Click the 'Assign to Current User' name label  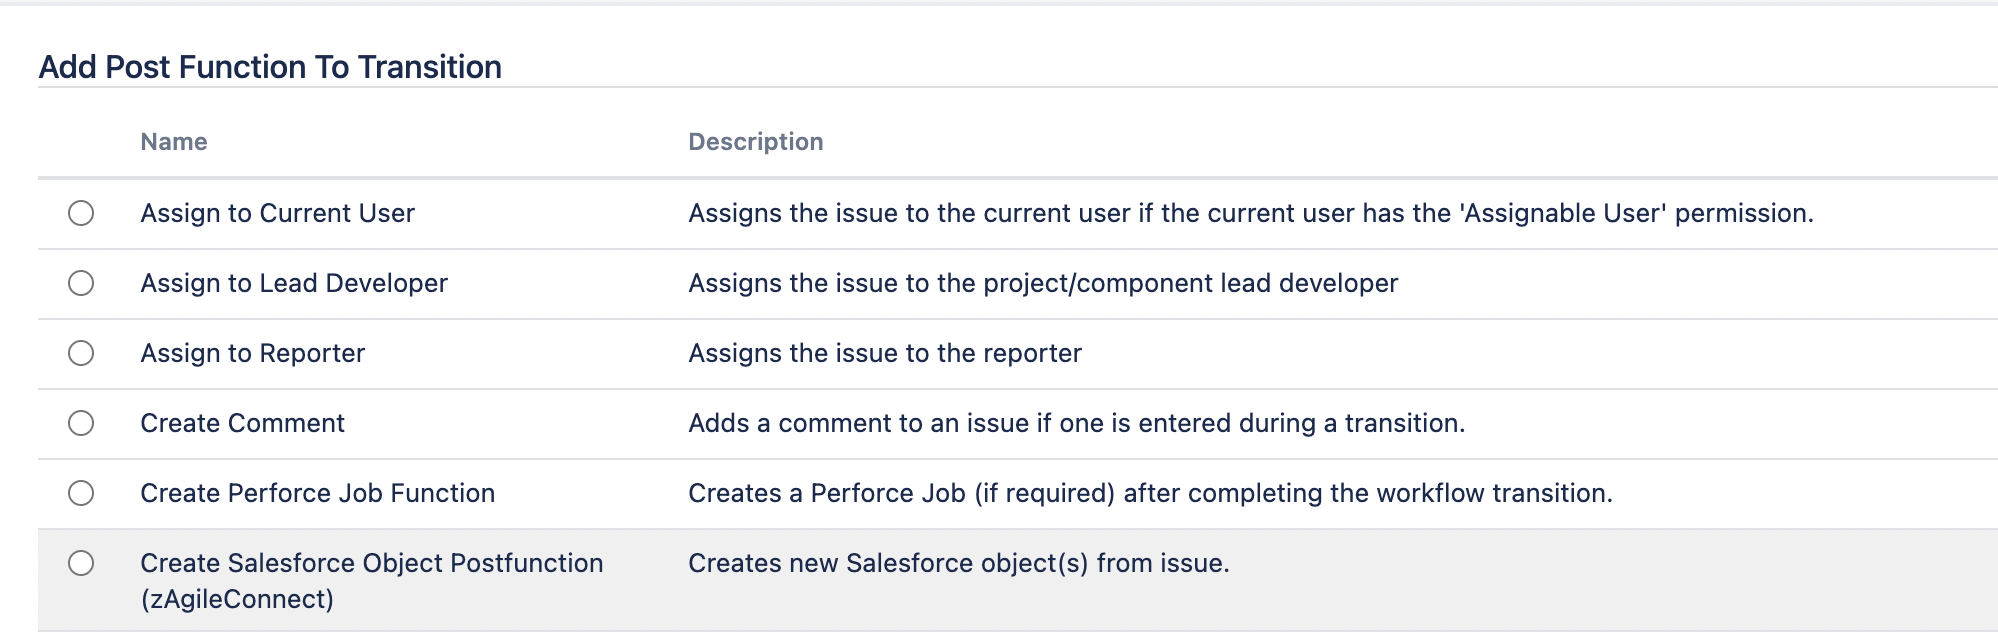pyautogui.click(x=277, y=213)
